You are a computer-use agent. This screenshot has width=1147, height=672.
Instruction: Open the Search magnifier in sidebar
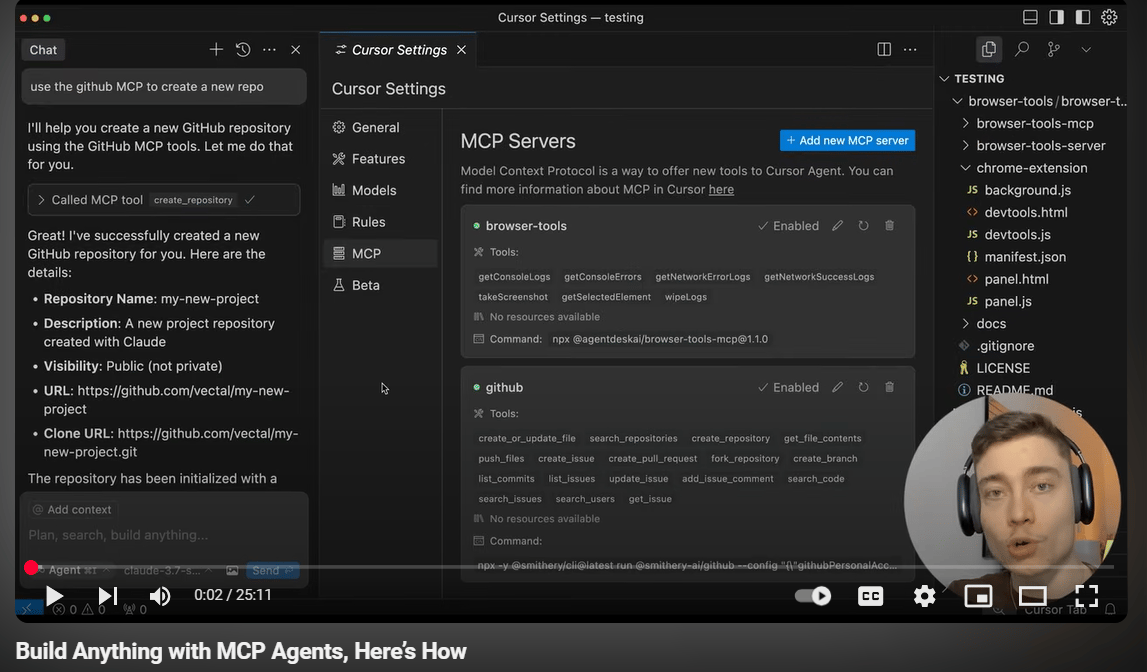1022,49
